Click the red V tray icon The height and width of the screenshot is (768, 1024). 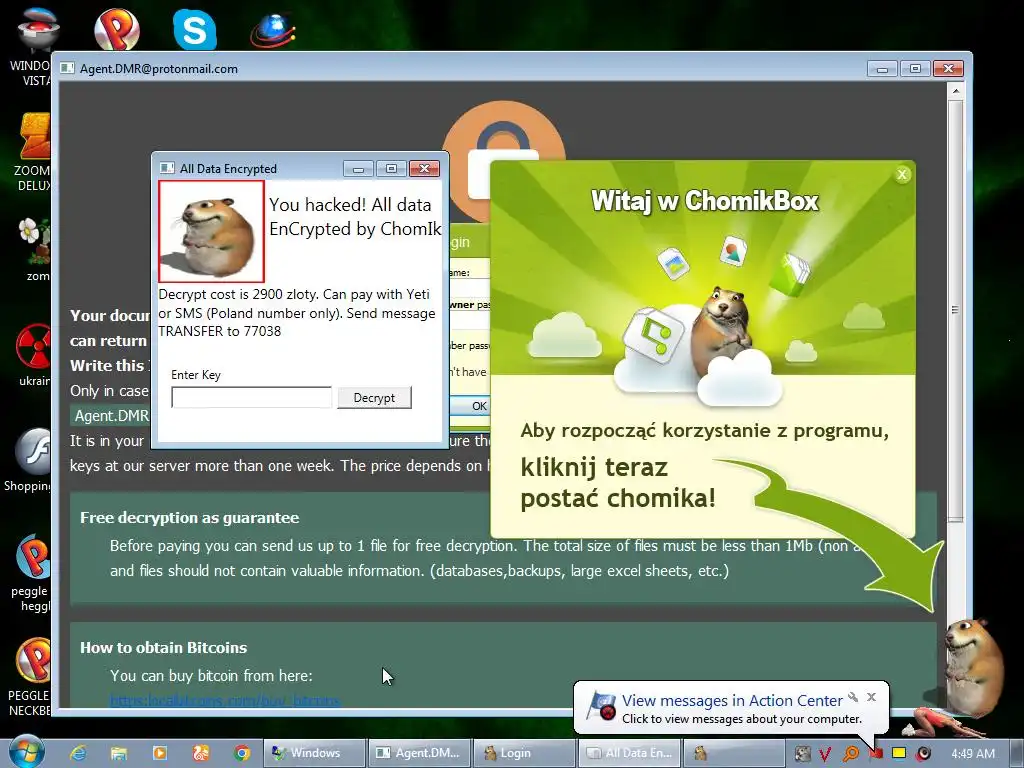(x=825, y=754)
